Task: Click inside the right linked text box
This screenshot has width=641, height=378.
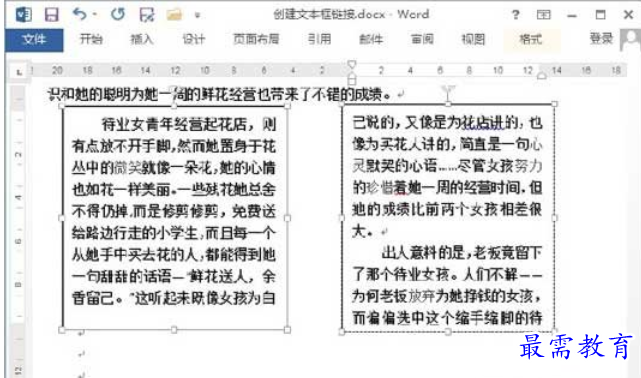Action: (x=447, y=220)
